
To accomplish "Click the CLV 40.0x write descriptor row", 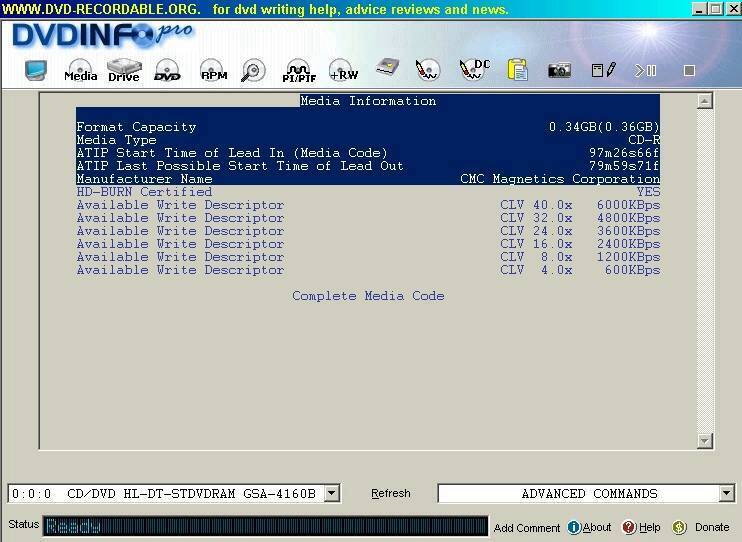I will tap(368, 205).
